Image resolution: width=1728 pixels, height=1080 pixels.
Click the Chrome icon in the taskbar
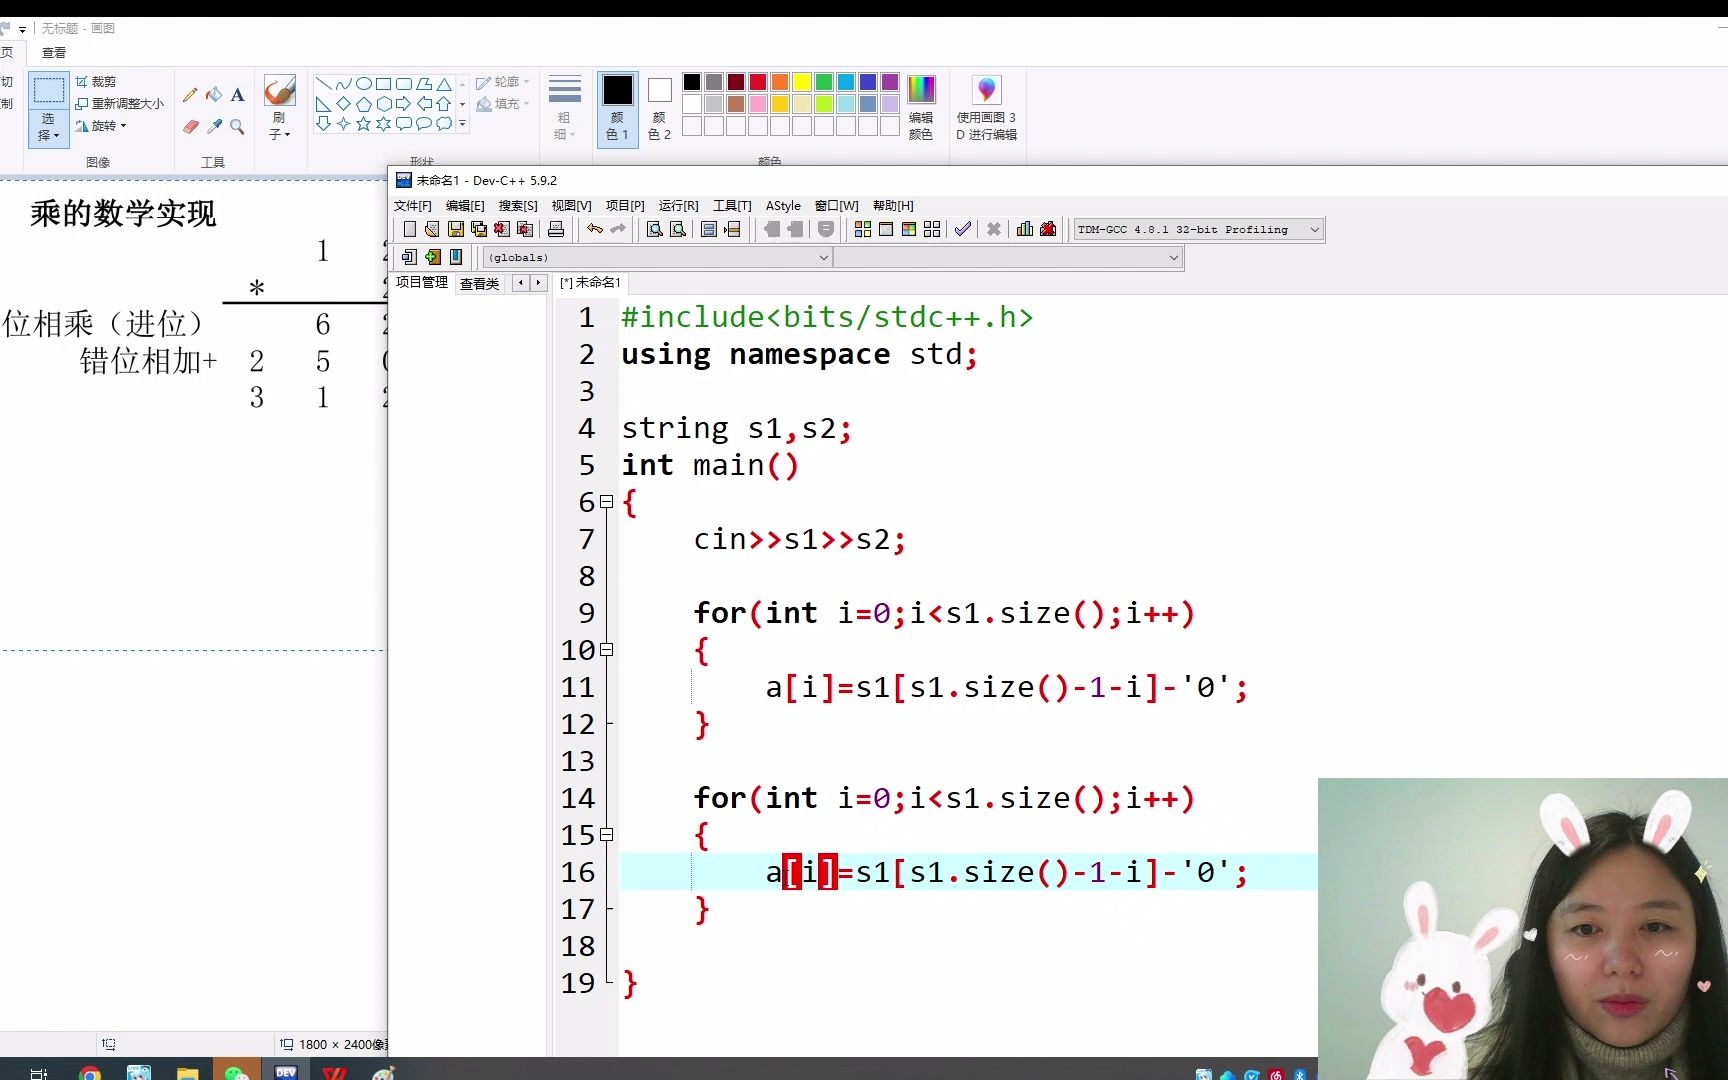[x=89, y=1073]
